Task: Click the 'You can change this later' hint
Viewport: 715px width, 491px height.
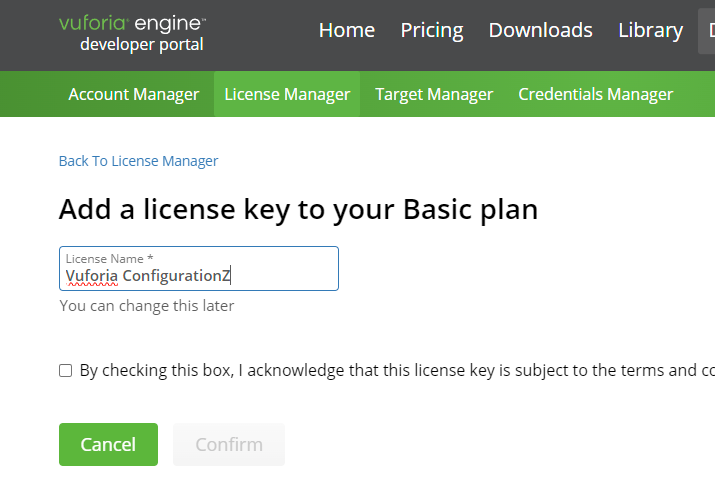Action: point(147,305)
